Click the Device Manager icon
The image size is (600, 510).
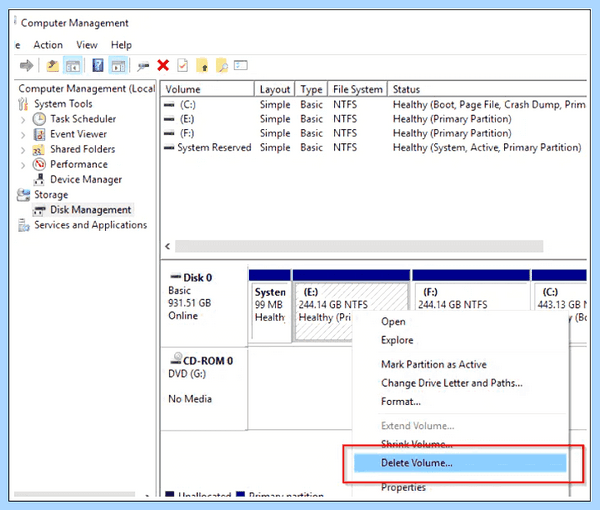click(x=39, y=179)
